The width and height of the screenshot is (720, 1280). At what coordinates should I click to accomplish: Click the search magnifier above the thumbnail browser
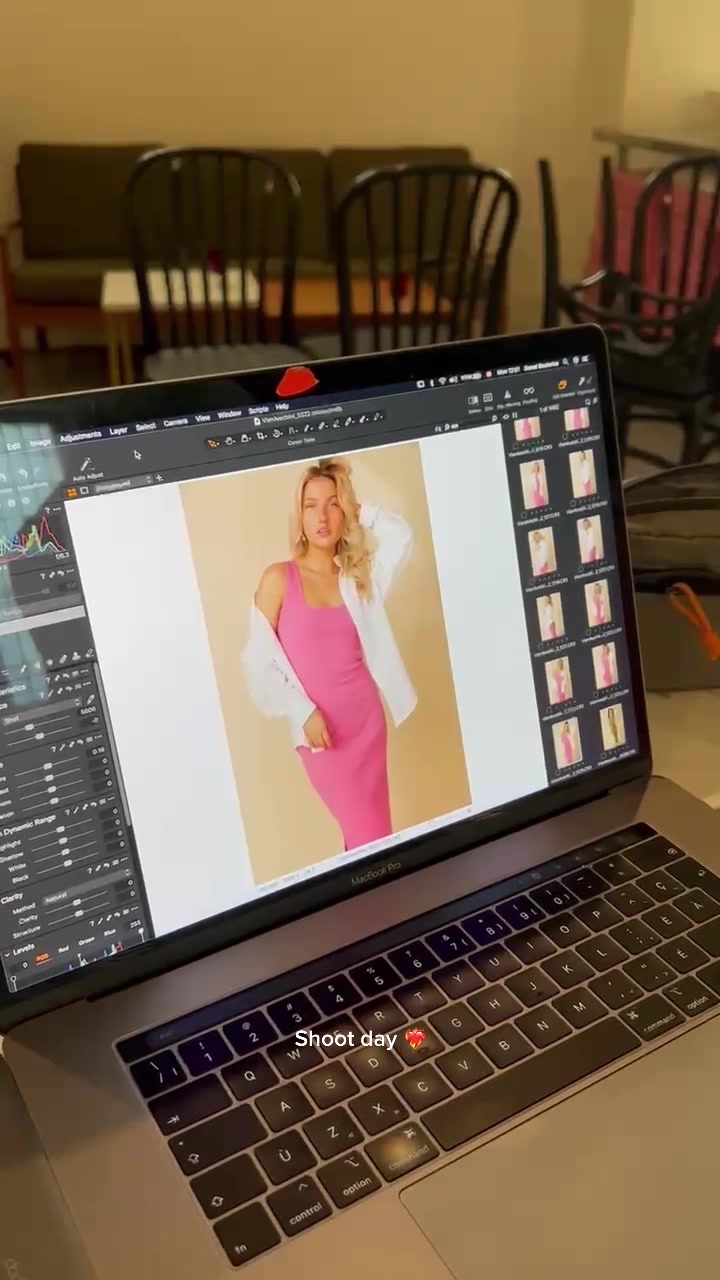tap(587, 402)
